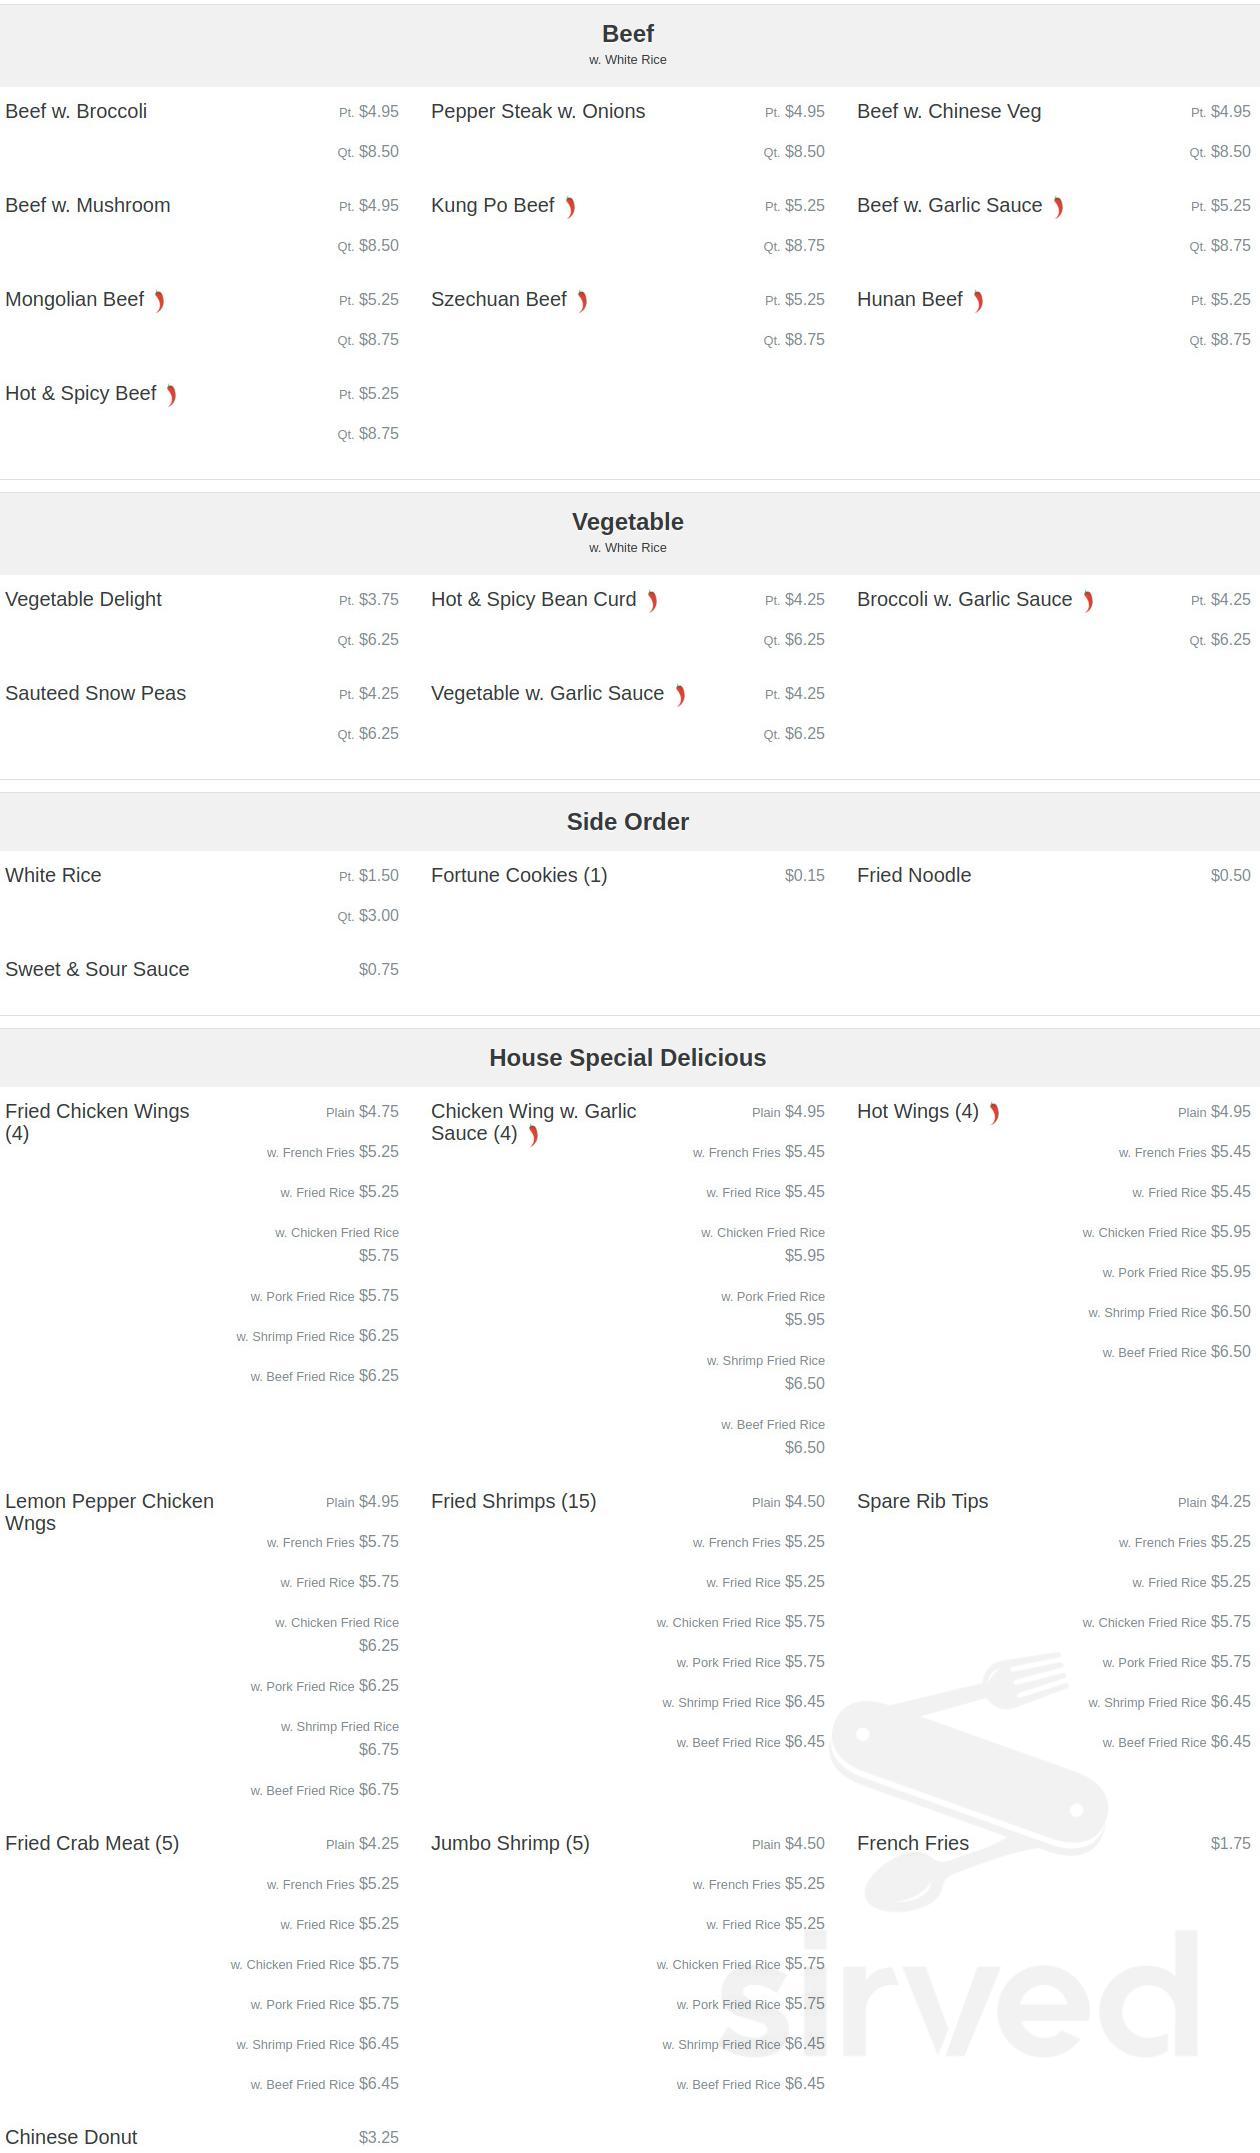Screen dimensions: 1260x2153
Task: Click the chili icon by Hot & Spicy Bean Curd
Action: (652, 601)
